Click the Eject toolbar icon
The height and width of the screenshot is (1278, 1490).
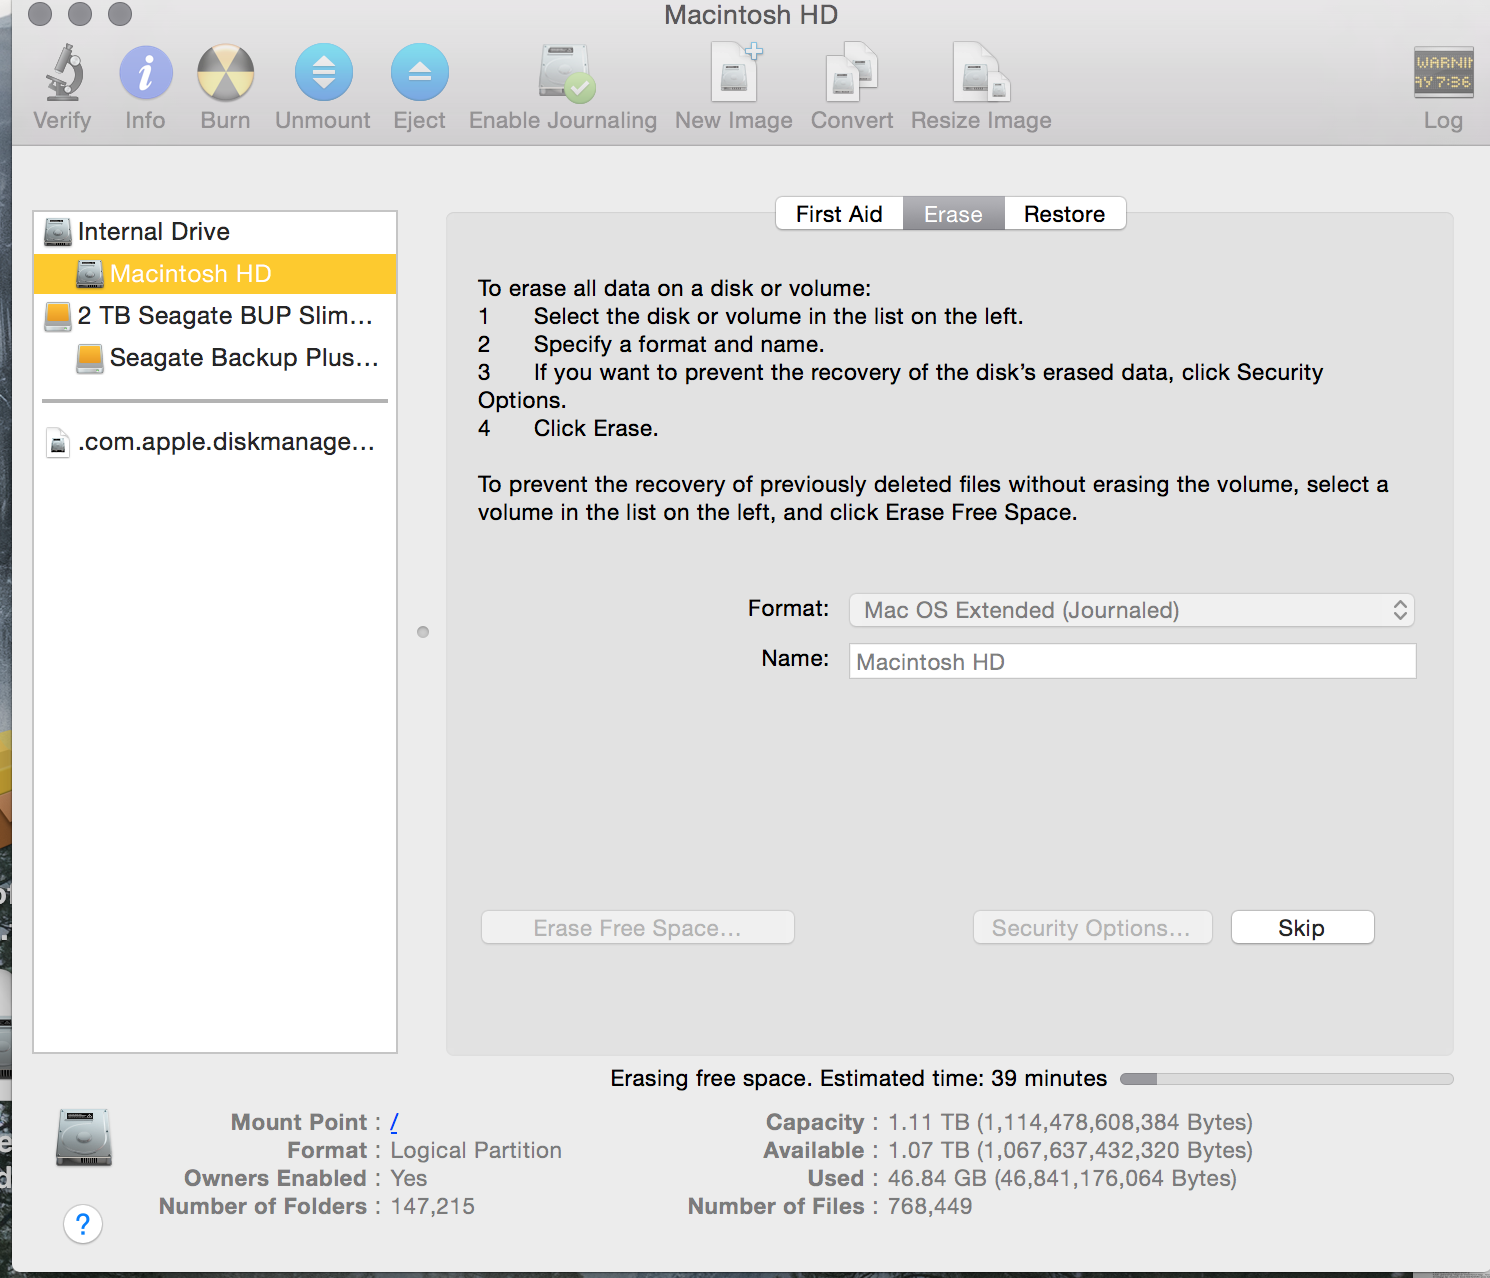coord(420,72)
